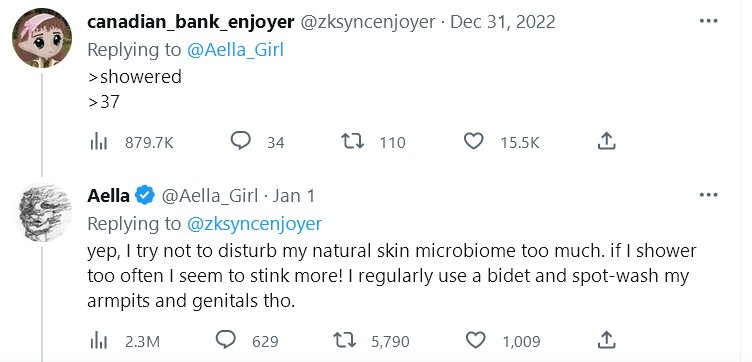Retweet Aella's reply with 5,790 retweets
The image size is (752, 362).
344,341
